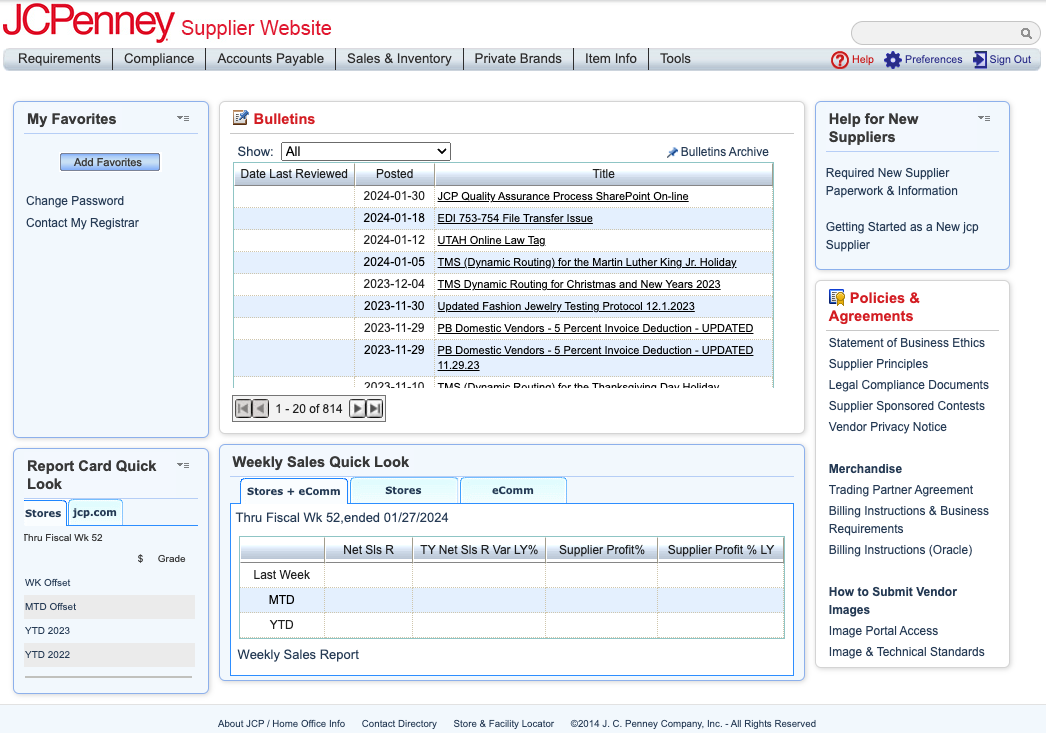Open the Show bulletins filter dropdown
This screenshot has height=733, width=1046.
[365, 152]
